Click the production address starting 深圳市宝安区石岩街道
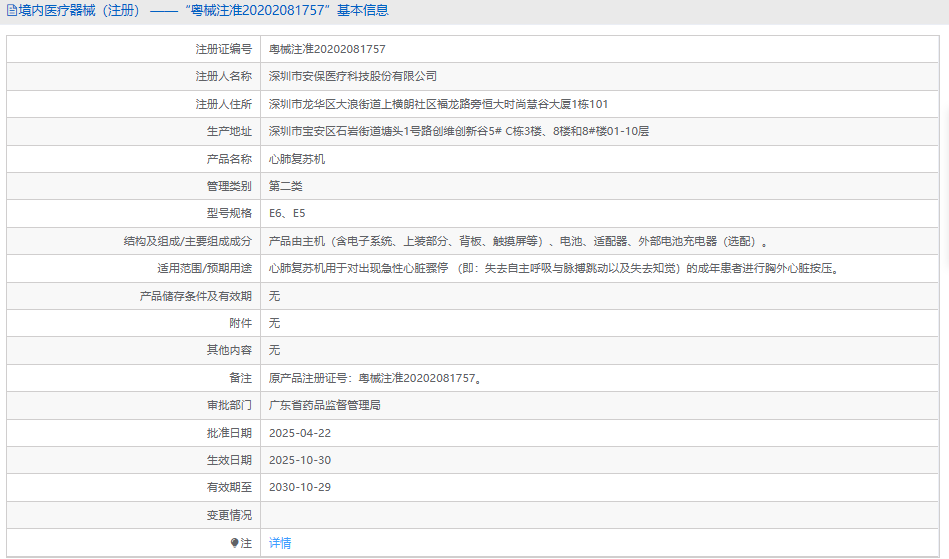This screenshot has width=949, height=559. coord(459,131)
